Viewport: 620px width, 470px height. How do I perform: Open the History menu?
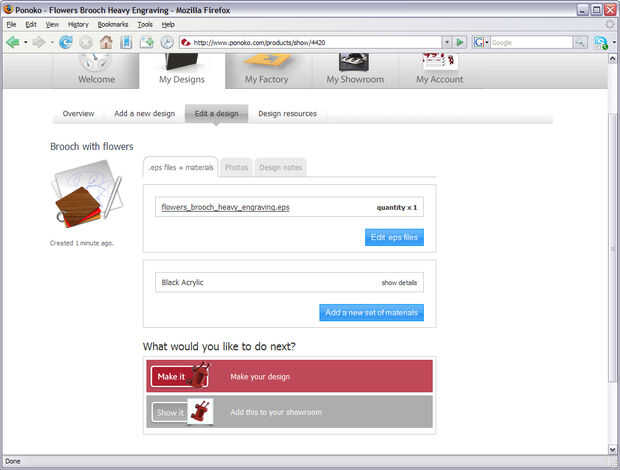(x=78, y=25)
